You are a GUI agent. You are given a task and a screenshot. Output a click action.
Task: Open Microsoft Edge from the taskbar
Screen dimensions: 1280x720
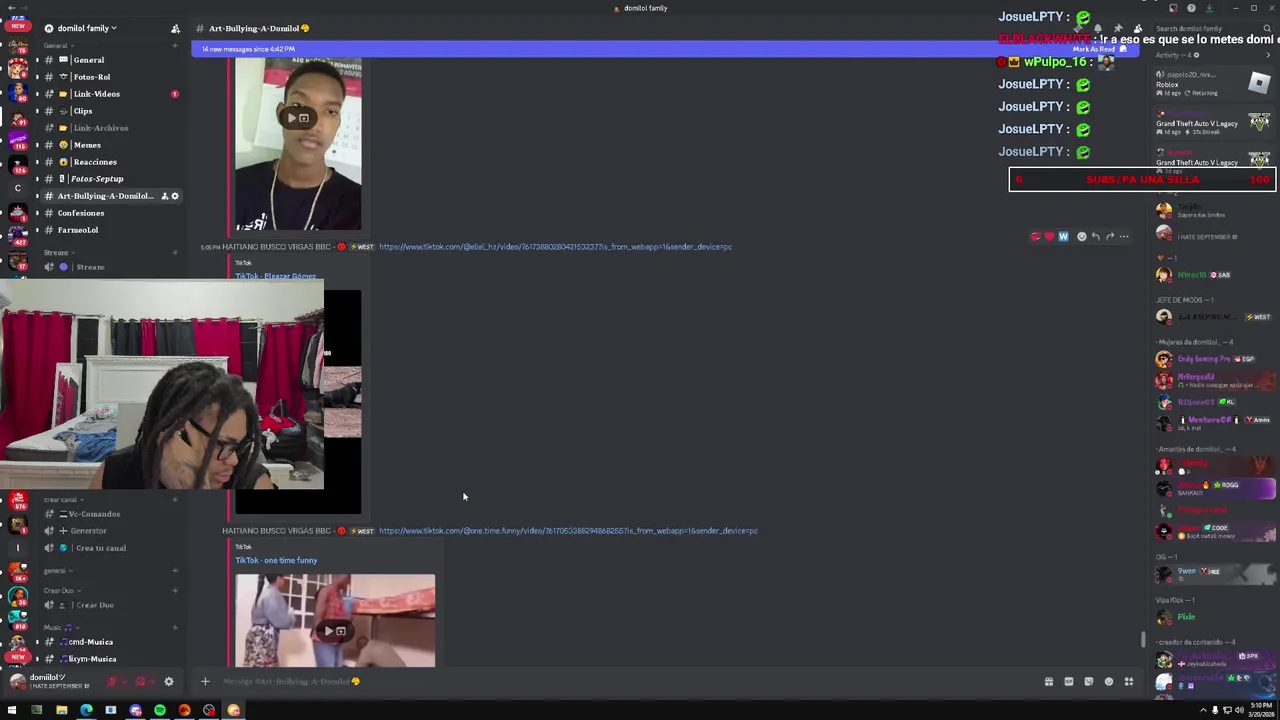tap(86, 710)
